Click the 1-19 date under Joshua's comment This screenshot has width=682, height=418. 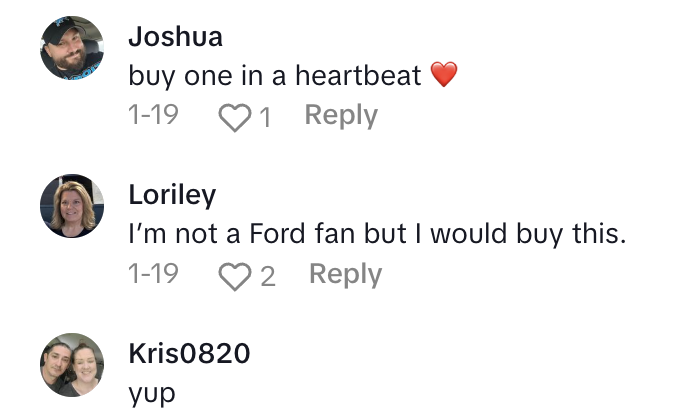pyautogui.click(x=154, y=116)
